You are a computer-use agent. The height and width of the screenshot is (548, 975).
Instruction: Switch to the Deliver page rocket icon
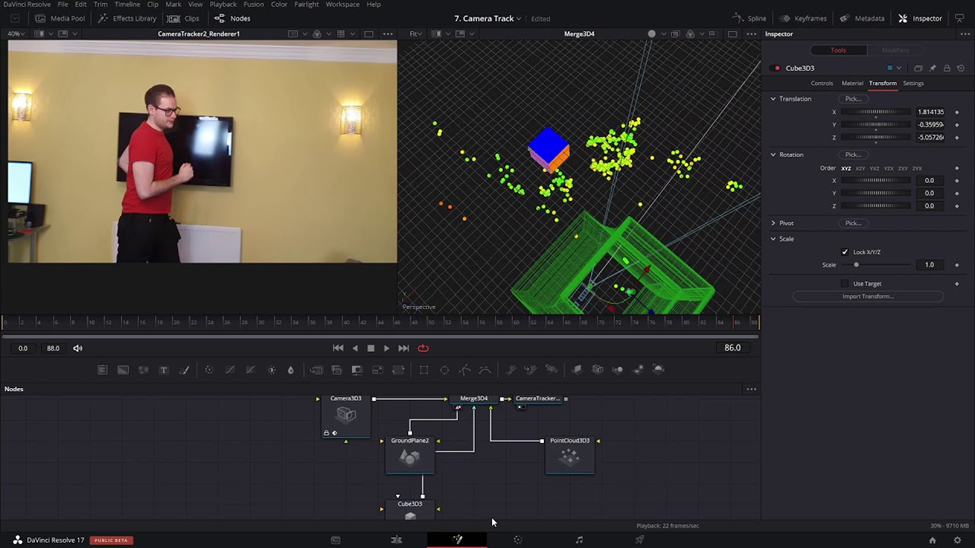(640, 540)
